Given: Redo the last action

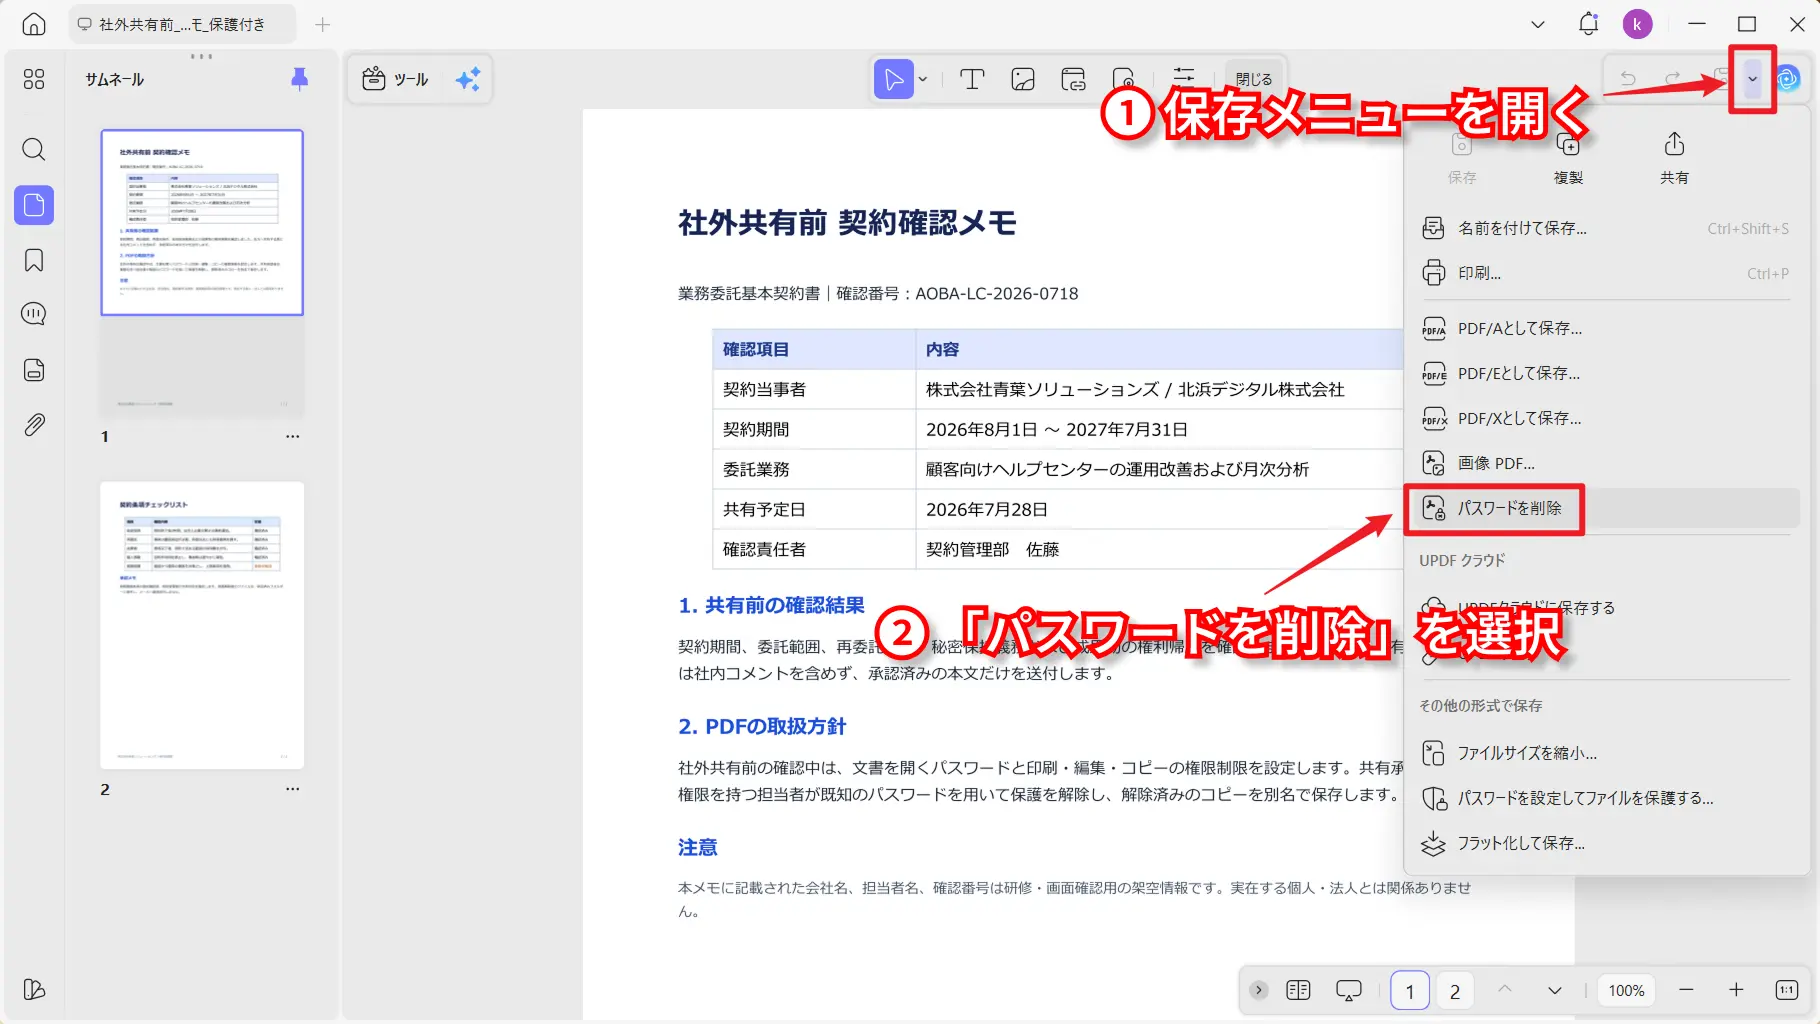Looking at the screenshot, I should [x=1672, y=78].
